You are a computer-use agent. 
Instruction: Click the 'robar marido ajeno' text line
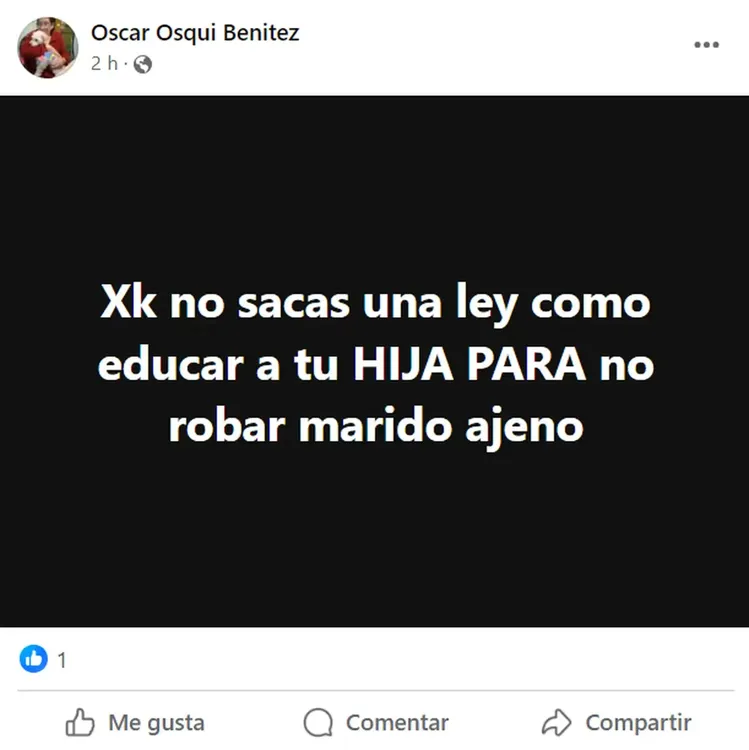coord(376,427)
